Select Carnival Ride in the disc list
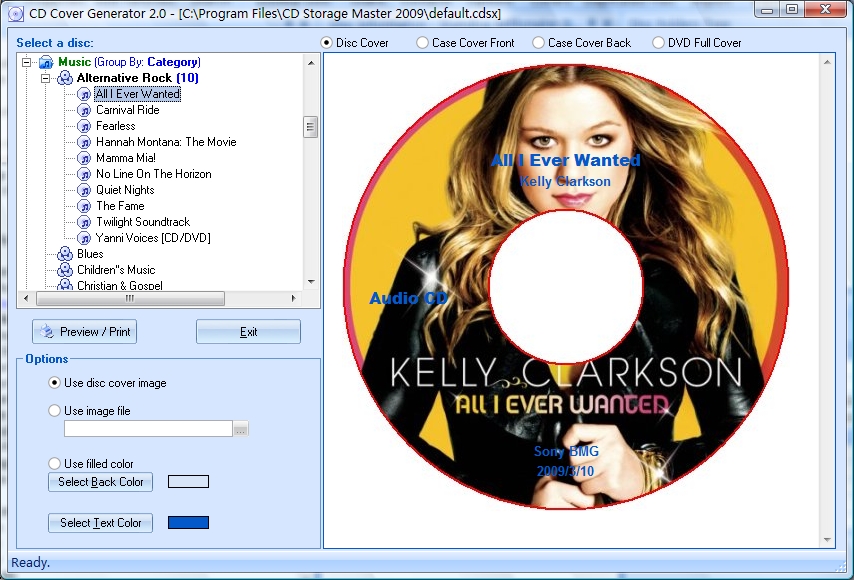 tap(128, 110)
